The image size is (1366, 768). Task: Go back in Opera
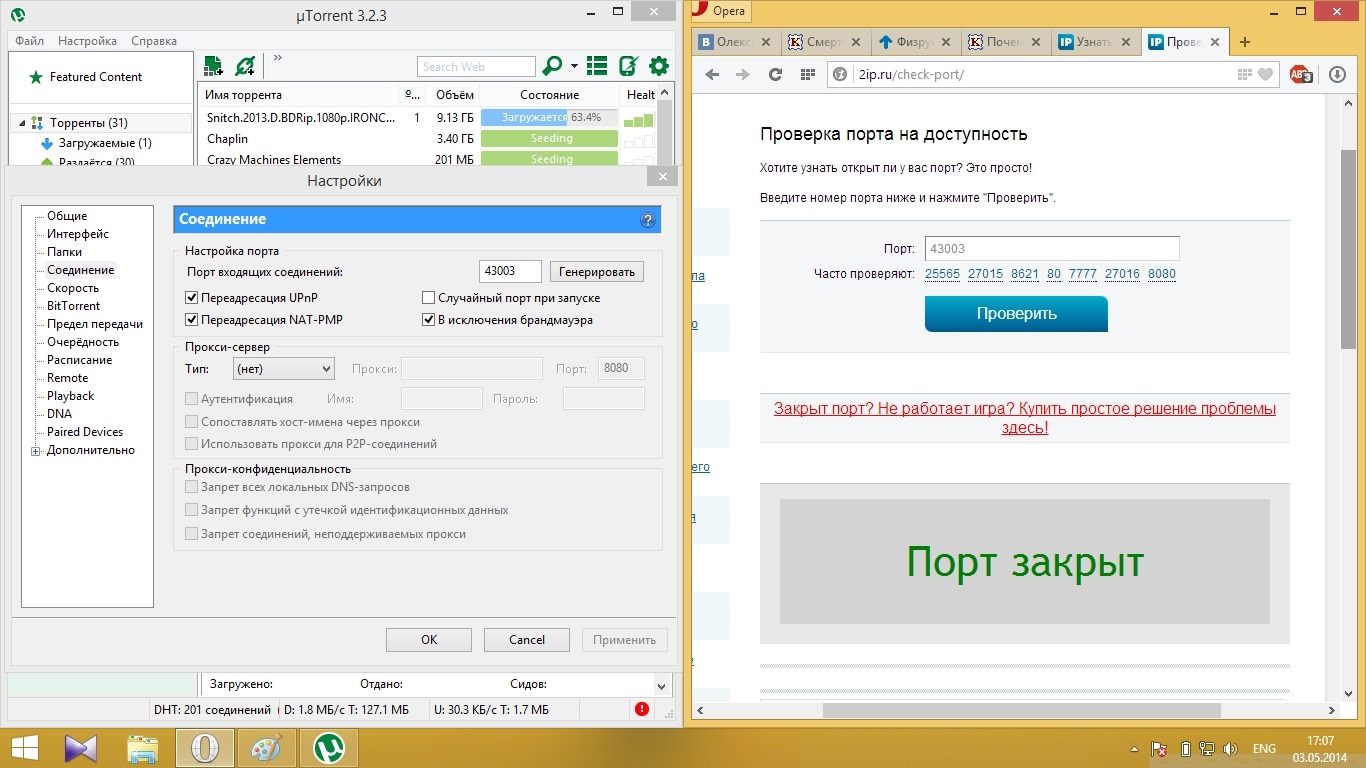[x=712, y=74]
